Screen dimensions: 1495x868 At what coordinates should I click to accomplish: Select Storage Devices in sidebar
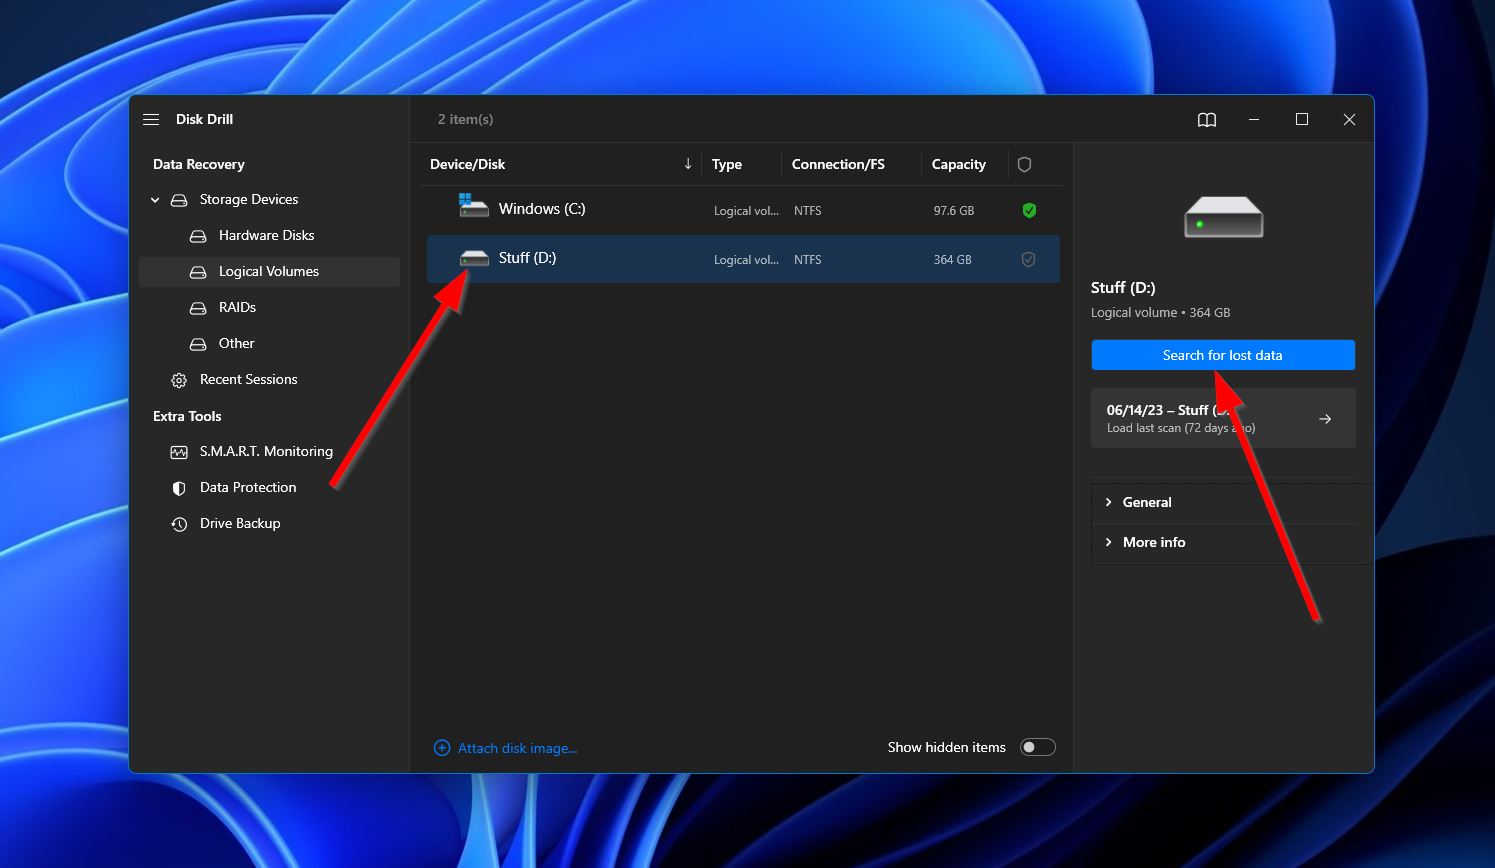pos(248,199)
